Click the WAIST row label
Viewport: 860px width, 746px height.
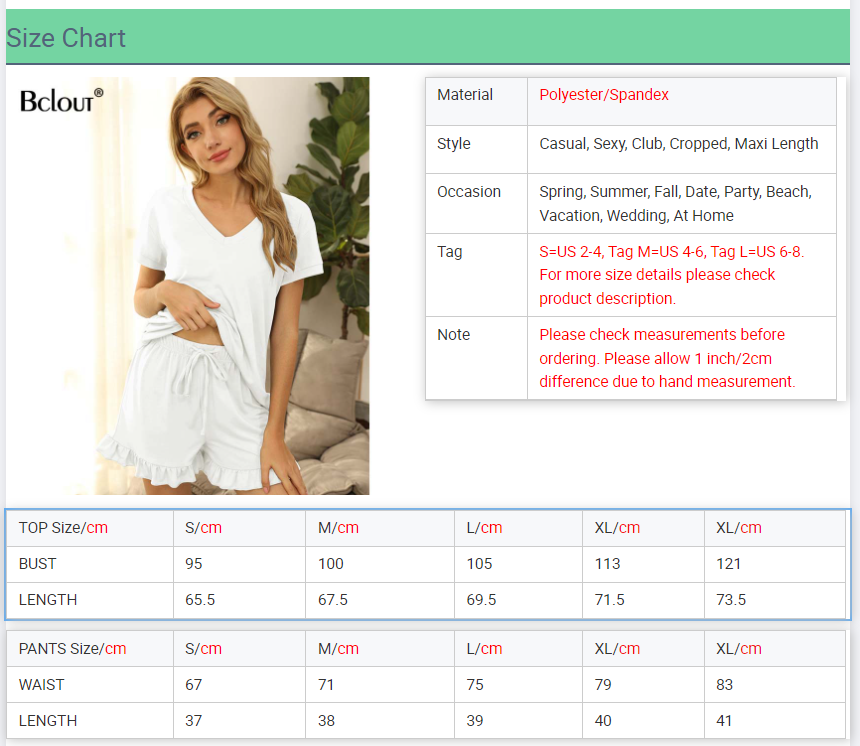(41, 685)
